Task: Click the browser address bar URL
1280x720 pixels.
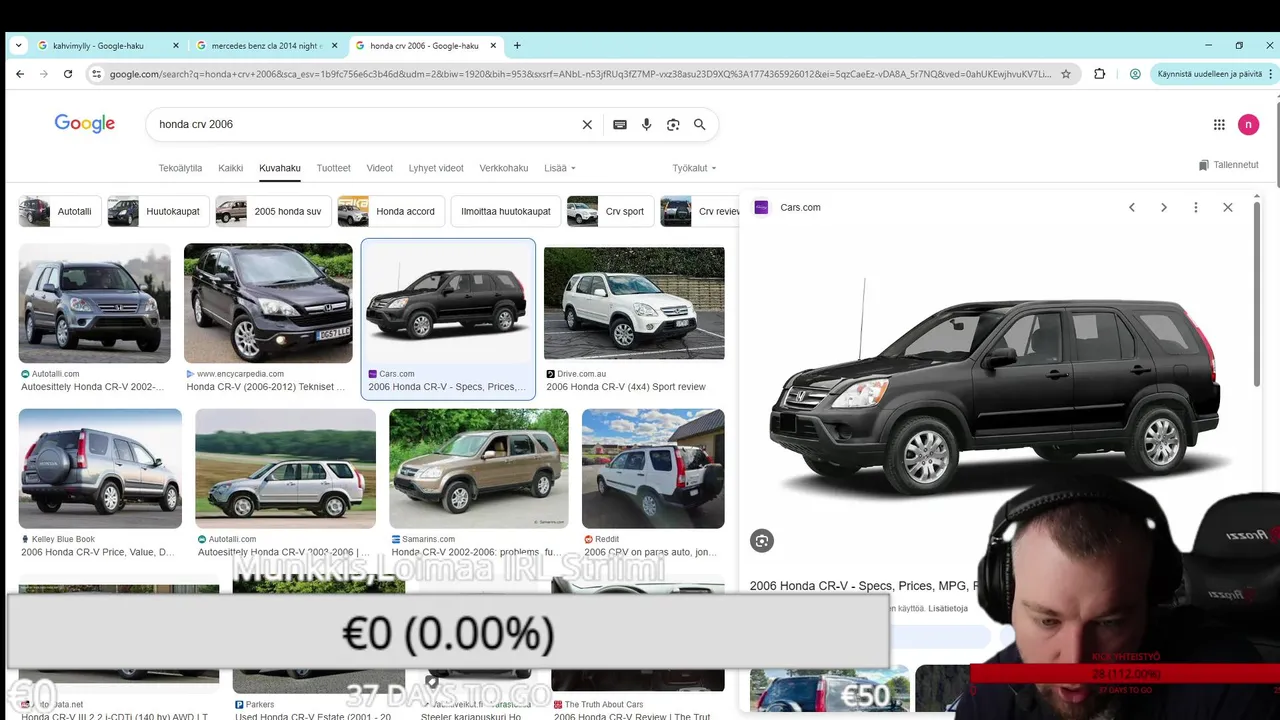Action: tap(580, 74)
